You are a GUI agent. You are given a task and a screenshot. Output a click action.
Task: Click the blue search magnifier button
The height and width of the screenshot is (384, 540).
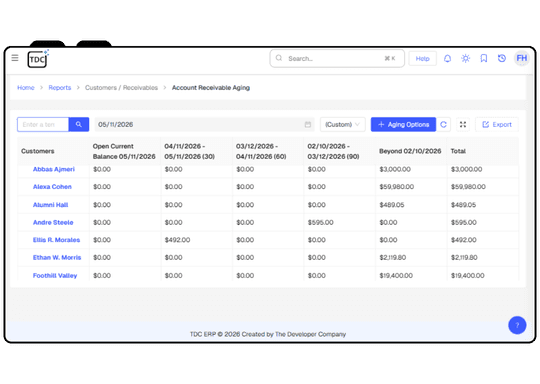click(79, 124)
